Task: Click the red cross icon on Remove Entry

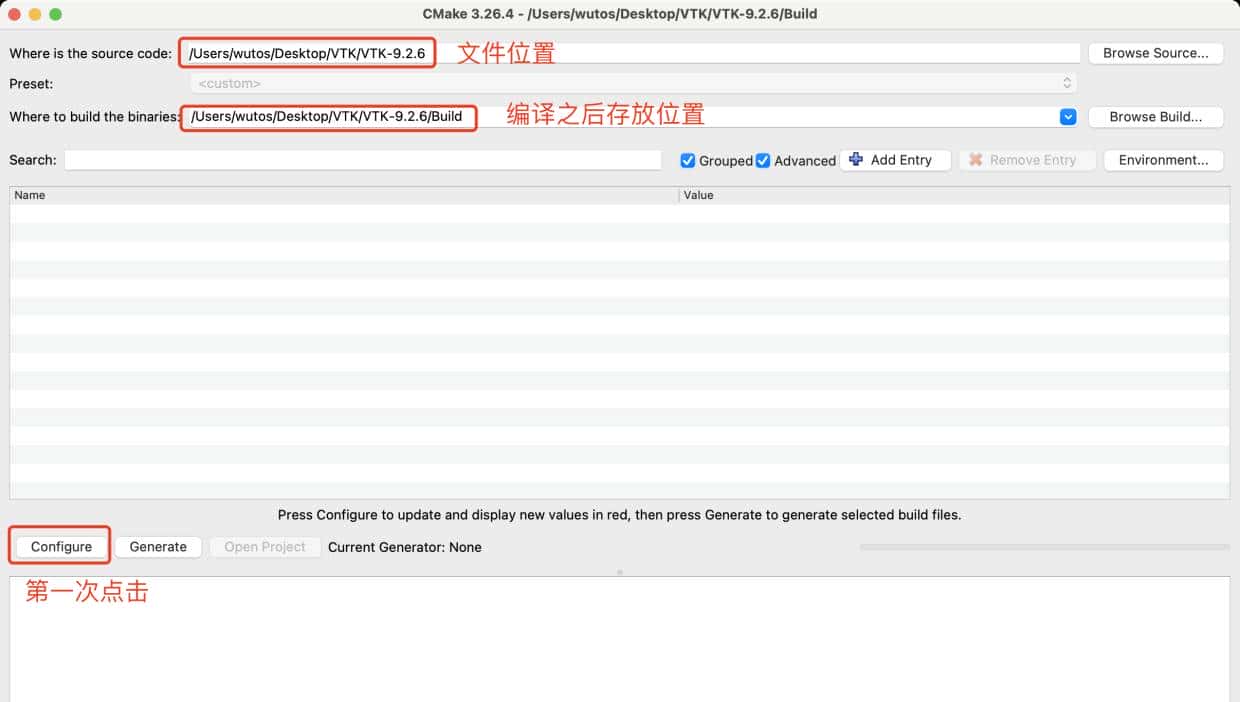Action: pyautogui.click(x=977, y=160)
